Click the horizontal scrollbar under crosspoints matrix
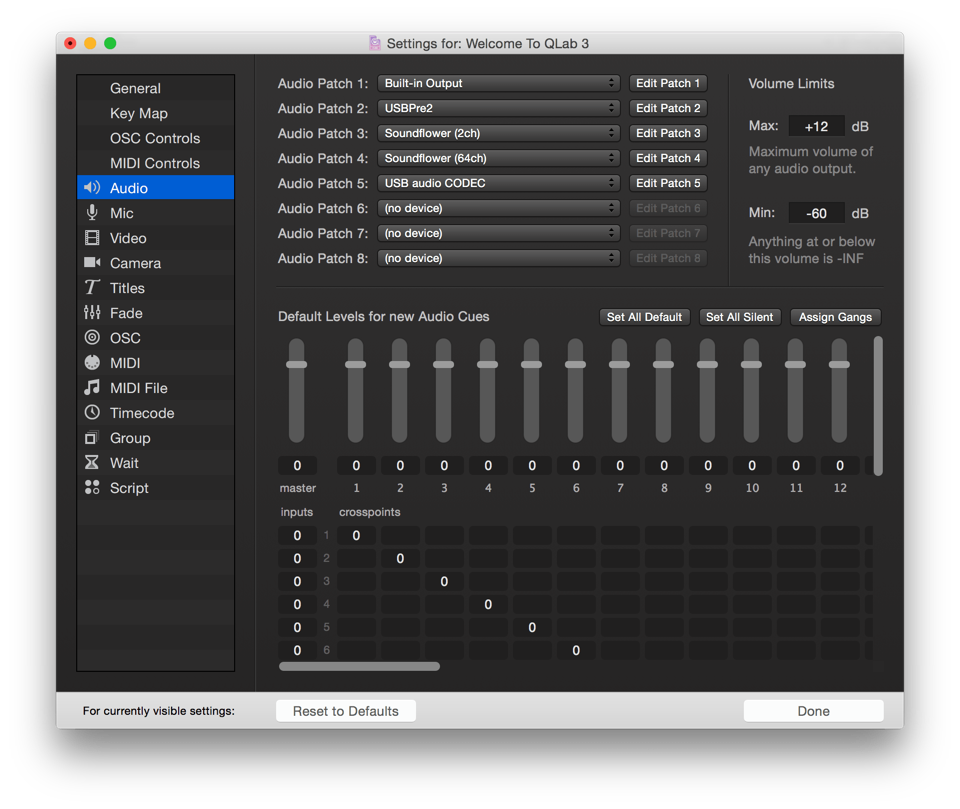The width and height of the screenshot is (960, 809). (359, 666)
